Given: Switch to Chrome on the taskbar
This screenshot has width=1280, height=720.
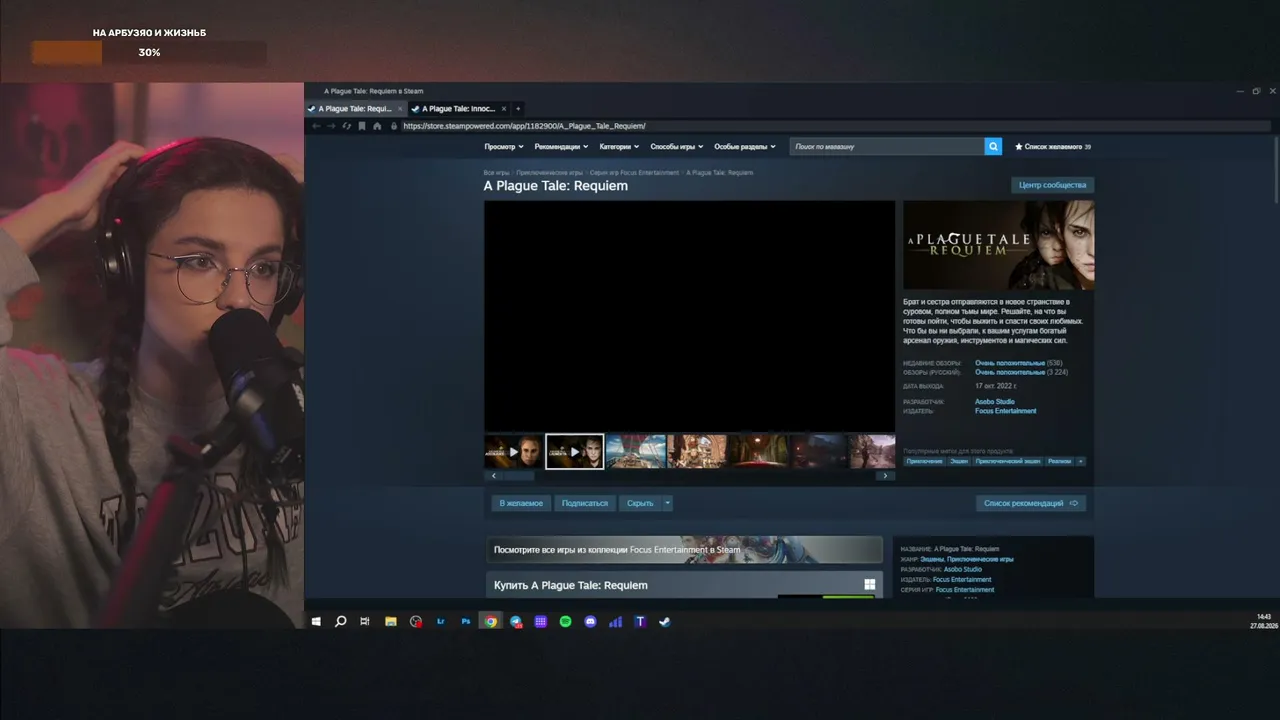Looking at the screenshot, I should coord(490,621).
